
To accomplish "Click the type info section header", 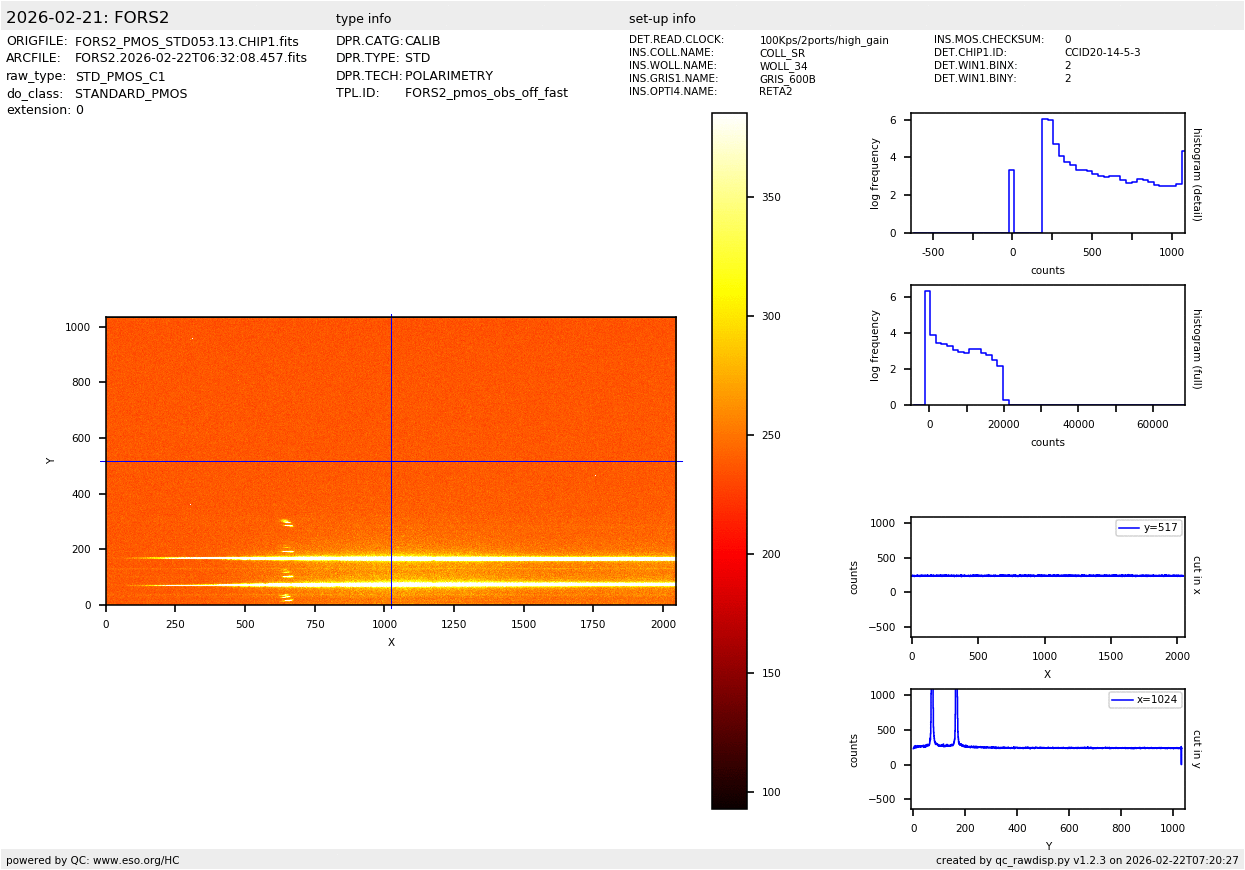I will [x=363, y=19].
